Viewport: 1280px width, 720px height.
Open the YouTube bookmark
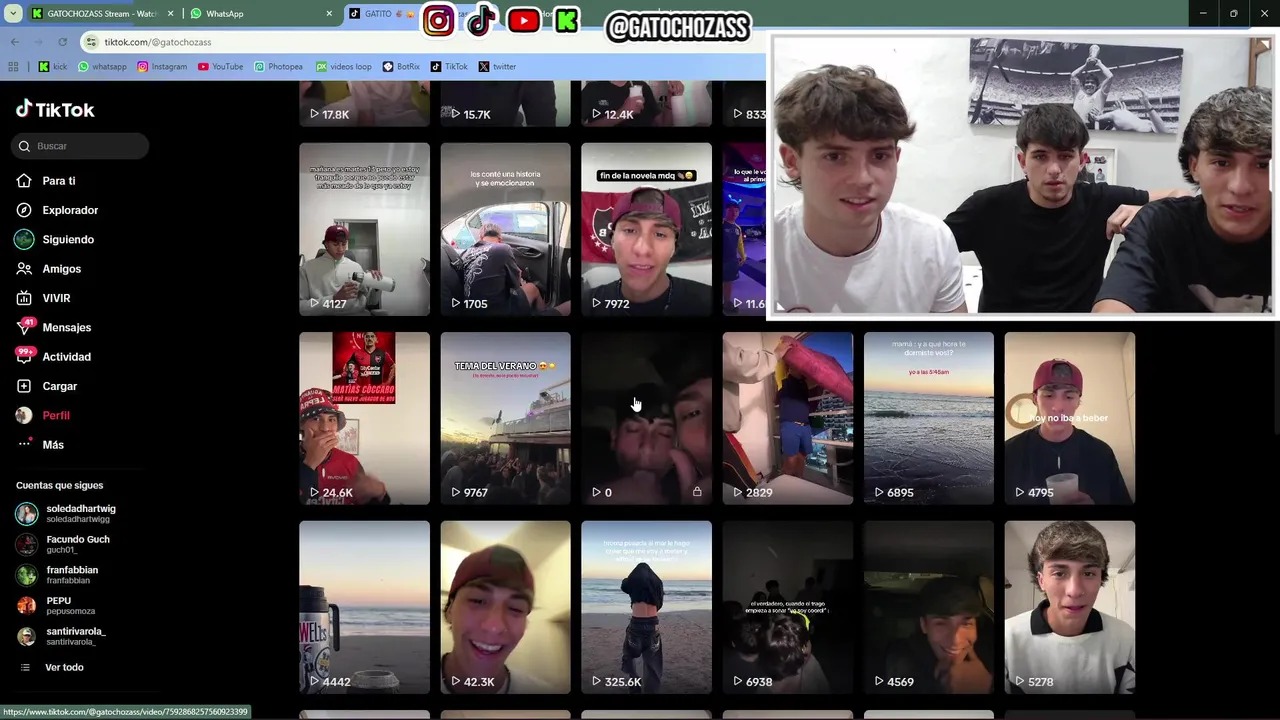[x=220, y=67]
